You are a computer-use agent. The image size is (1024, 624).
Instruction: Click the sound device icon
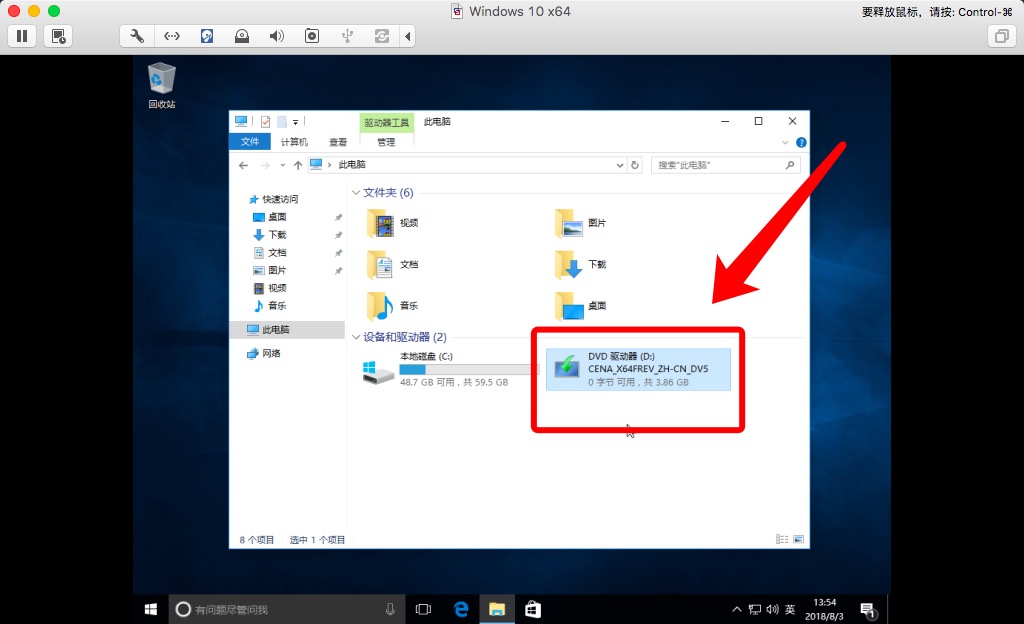point(277,36)
